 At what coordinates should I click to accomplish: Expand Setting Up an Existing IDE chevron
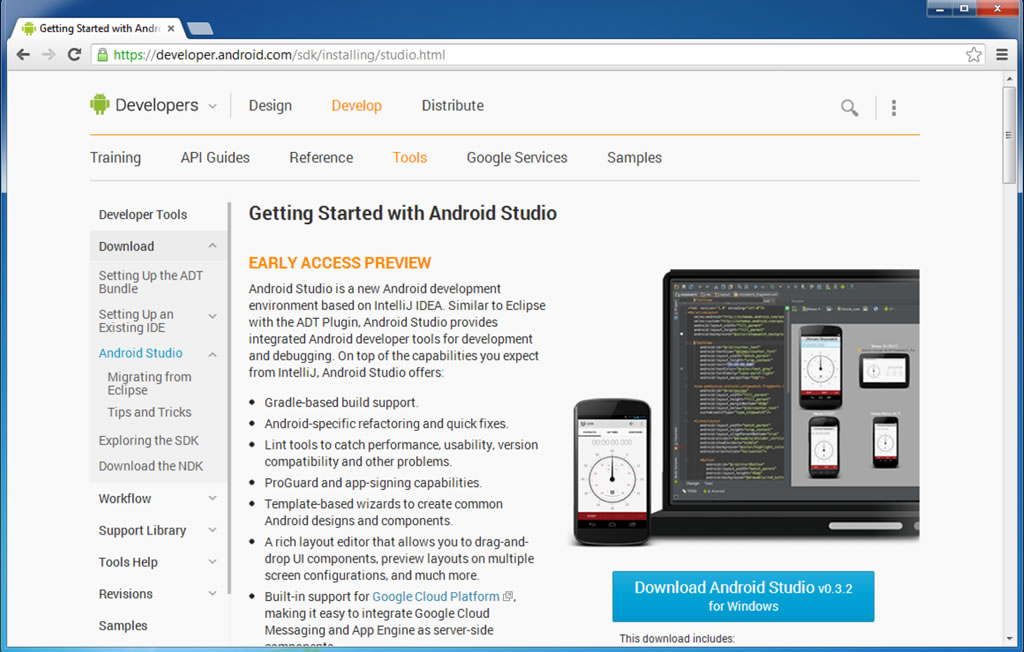212,316
